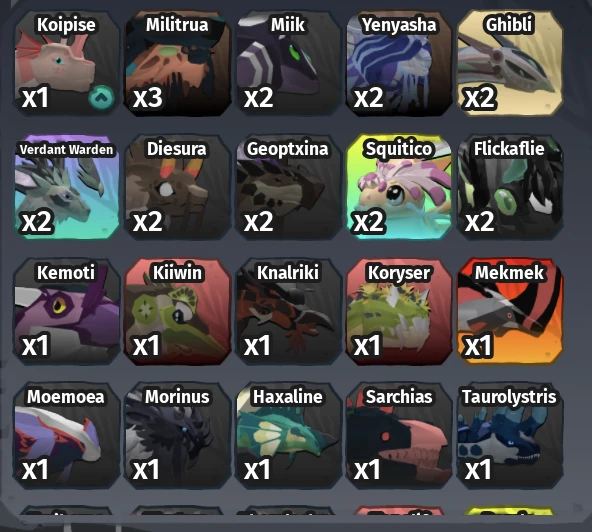Choose the Miik creature tile
This screenshot has height=532, width=592.
pos(288,63)
